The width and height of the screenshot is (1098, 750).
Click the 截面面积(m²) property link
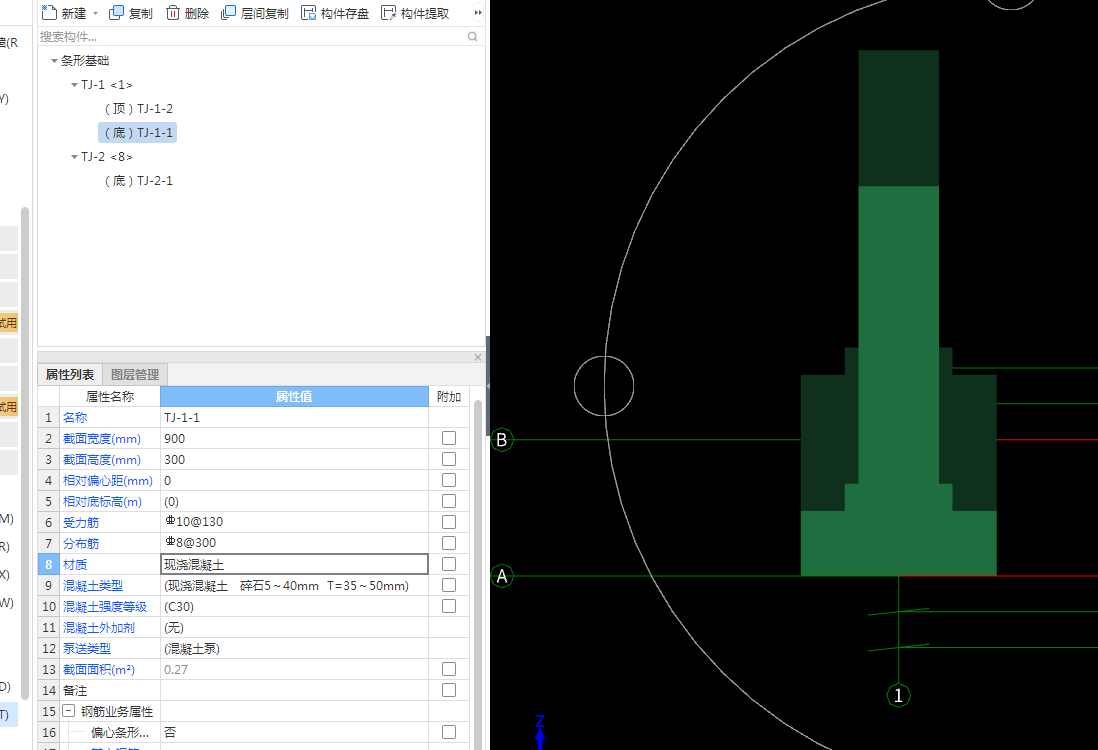pos(99,669)
